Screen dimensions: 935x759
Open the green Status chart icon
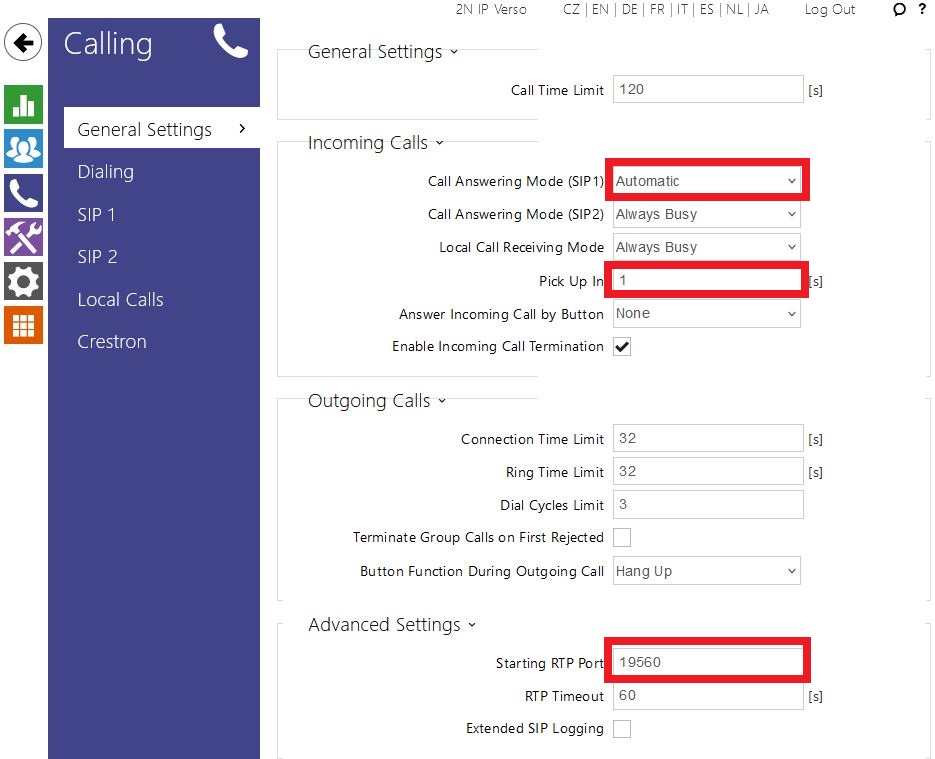[x=23, y=105]
